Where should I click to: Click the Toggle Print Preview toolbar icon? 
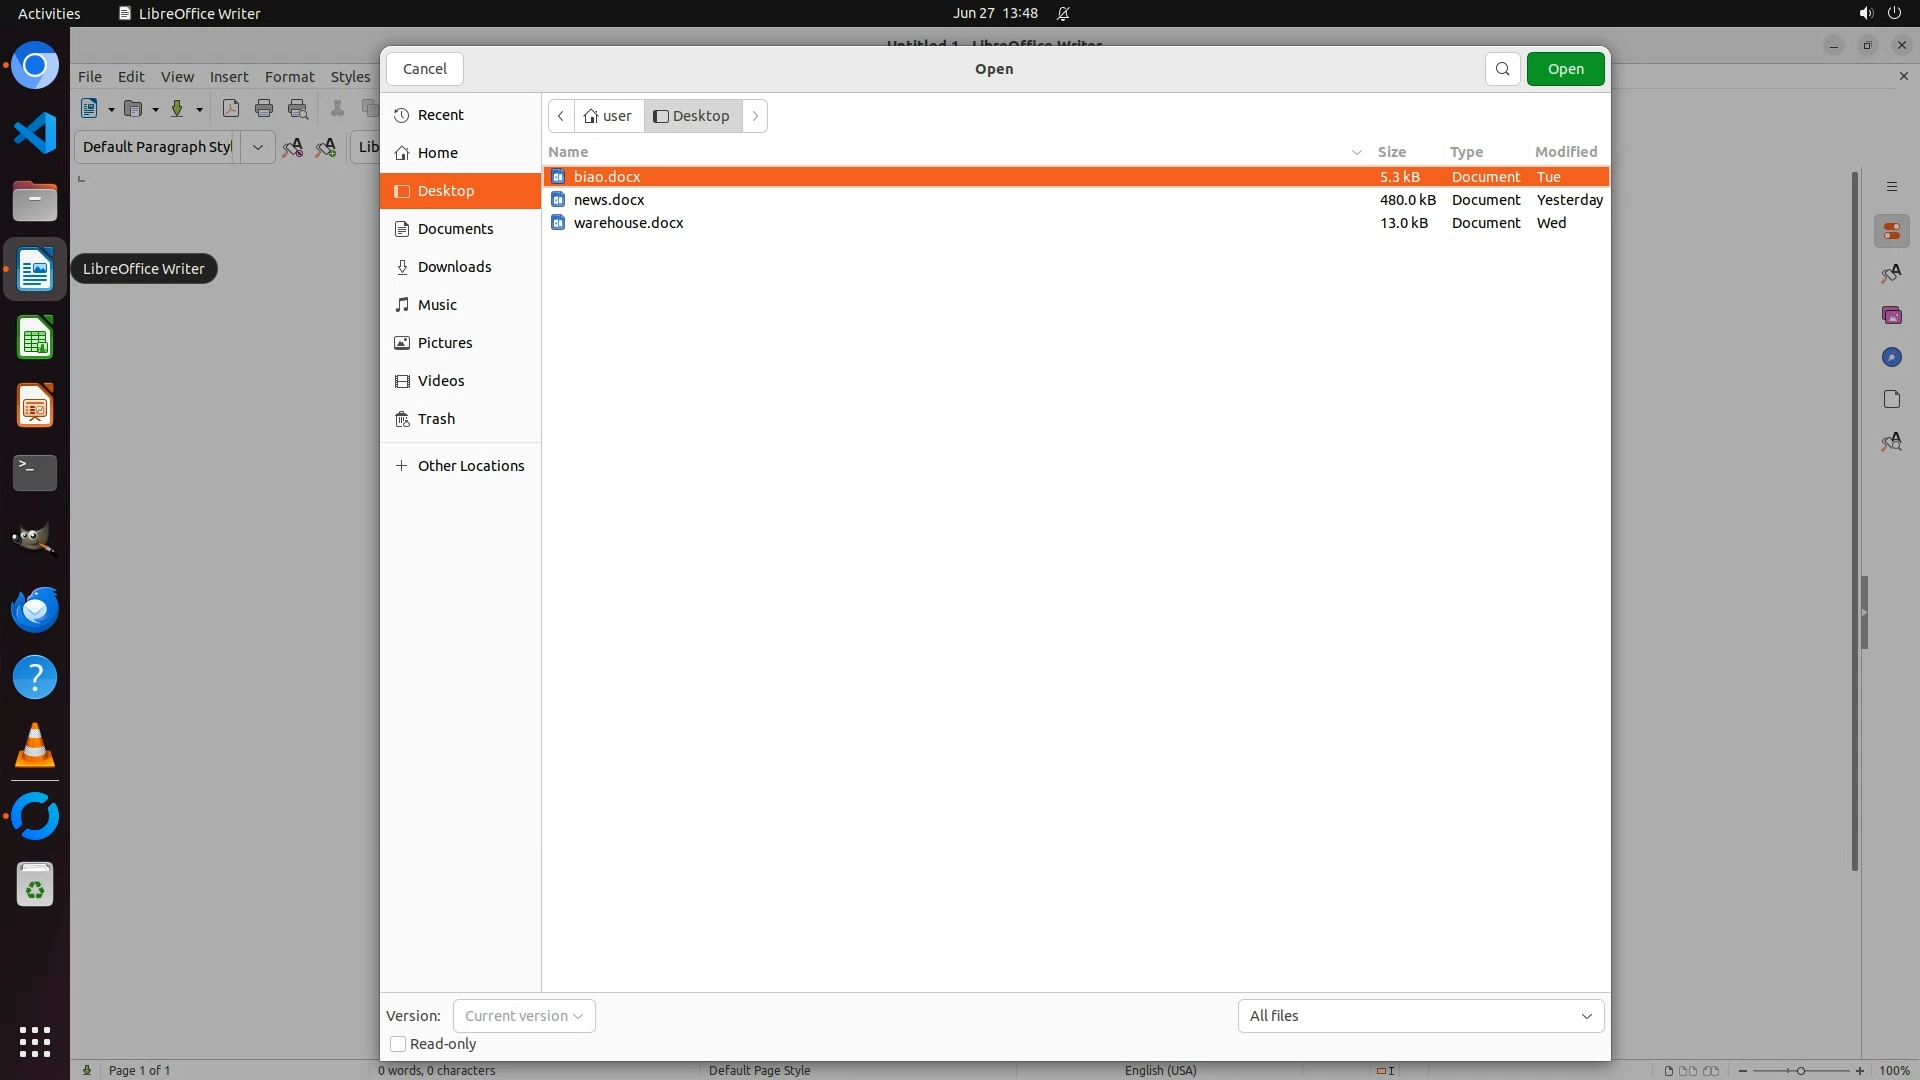point(298,109)
